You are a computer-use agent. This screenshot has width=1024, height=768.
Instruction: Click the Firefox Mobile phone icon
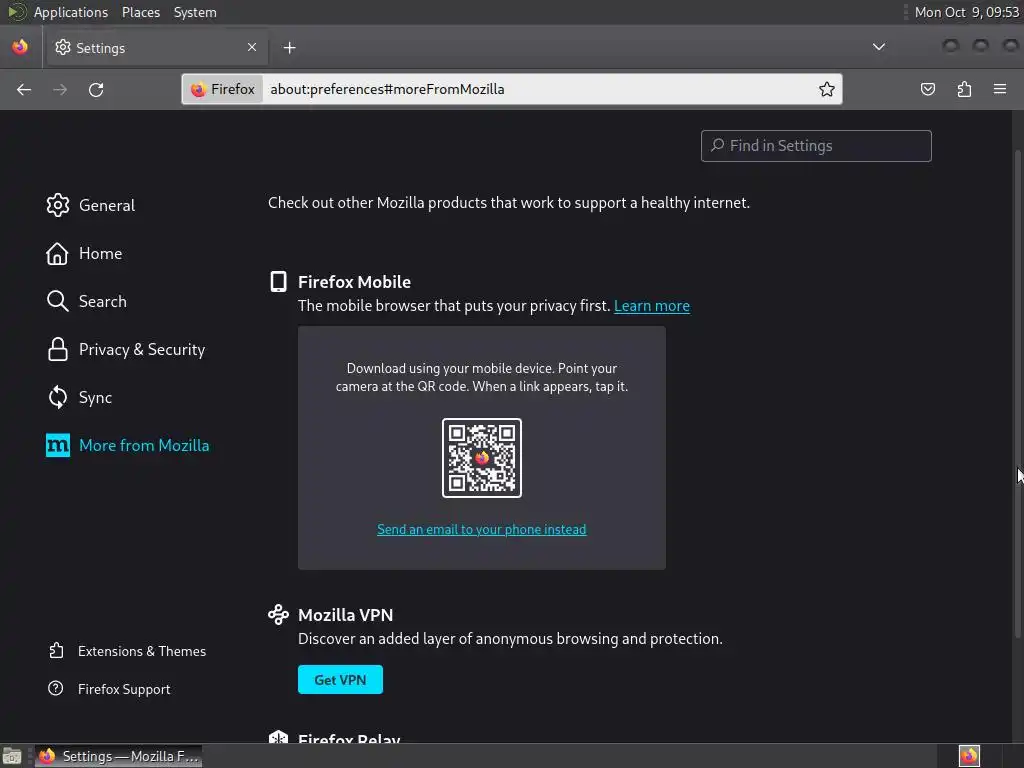tap(278, 281)
